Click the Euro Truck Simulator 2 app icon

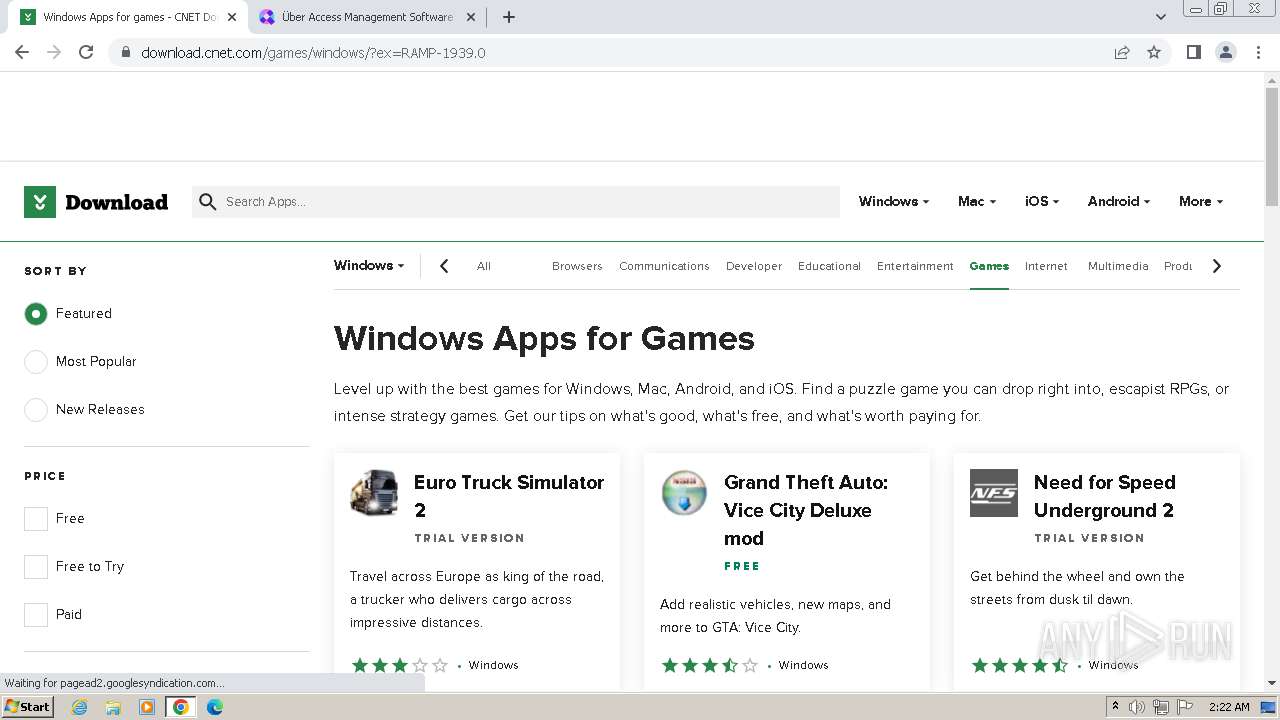coord(374,493)
